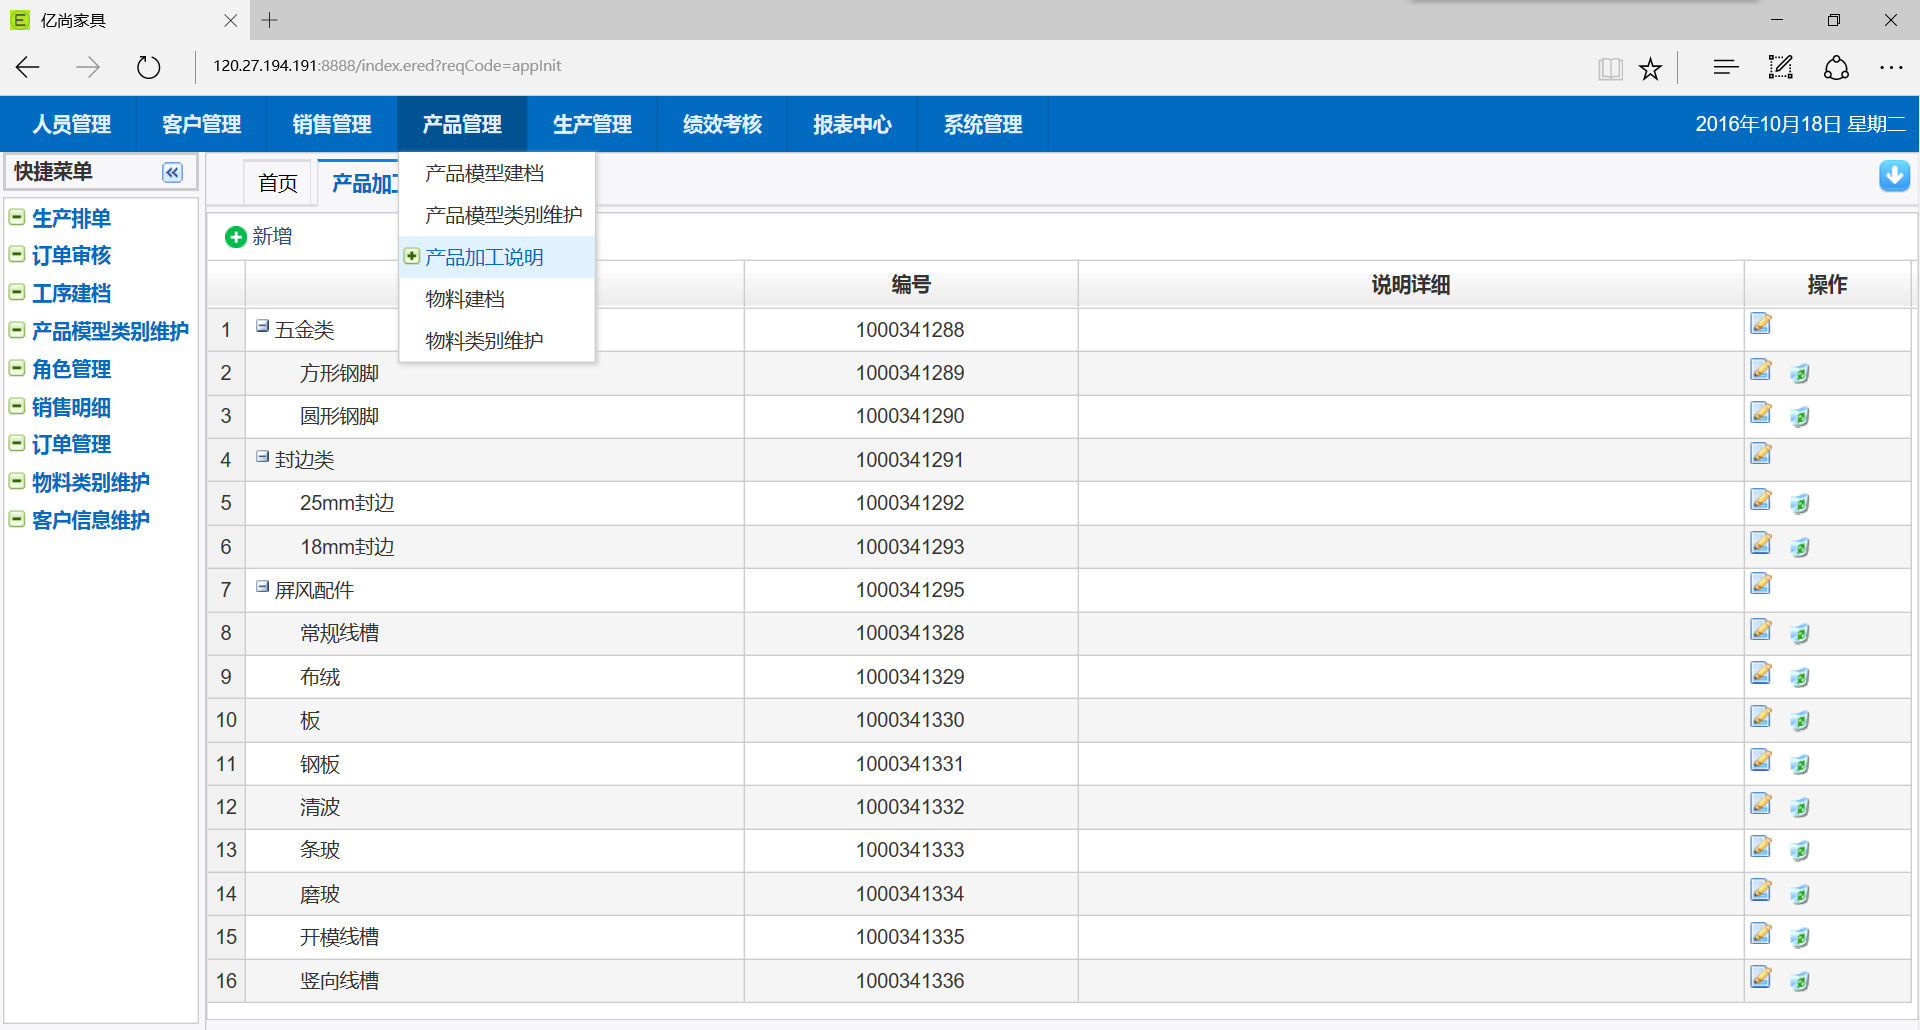Click the edit icon for 方形钢脚 row
1920x1030 pixels.
[1761, 371]
